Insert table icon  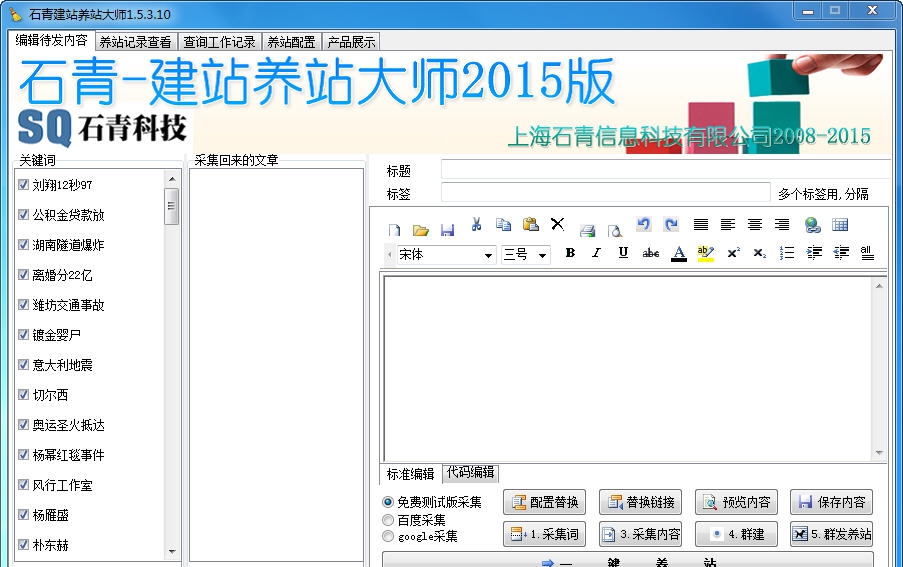click(x=840, y=224)
